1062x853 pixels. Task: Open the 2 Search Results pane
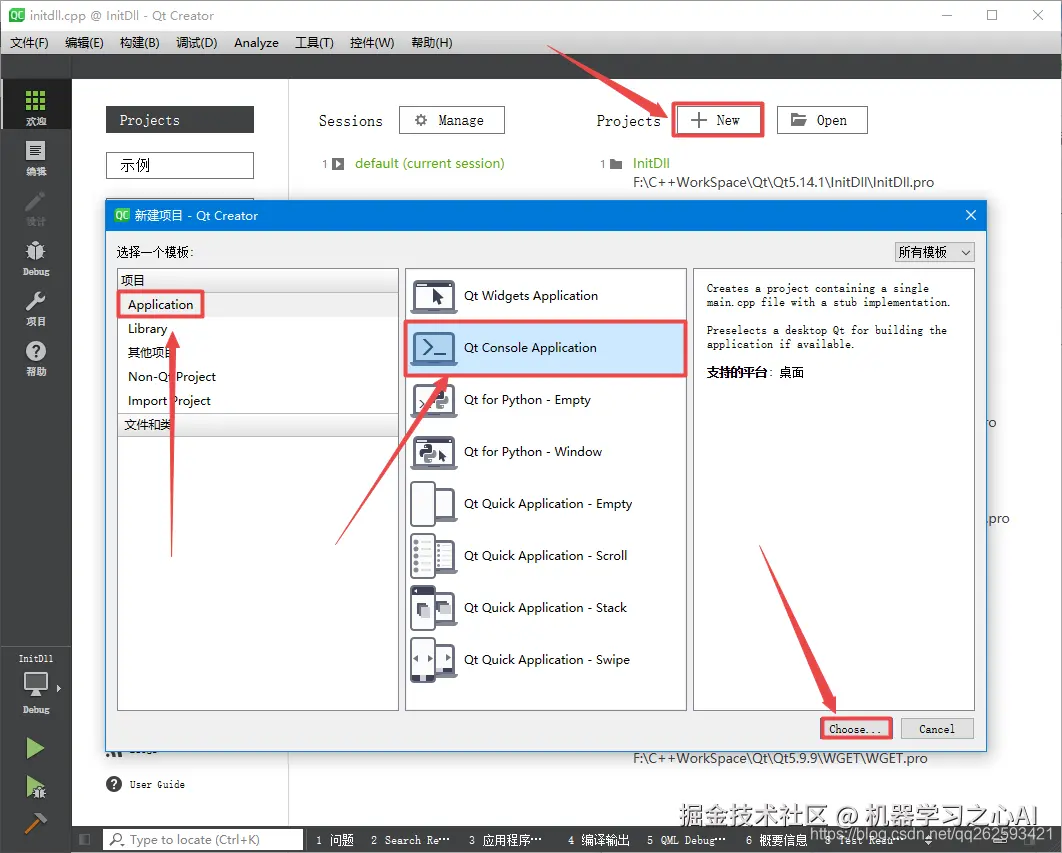coord(410,840)
